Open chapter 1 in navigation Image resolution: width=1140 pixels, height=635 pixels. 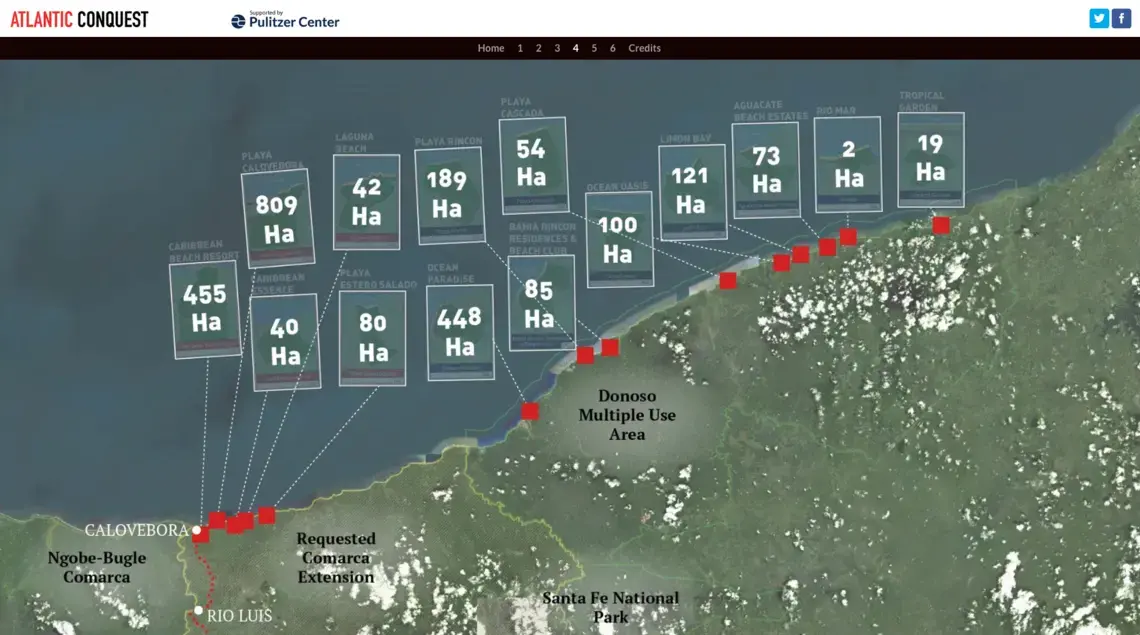[x=520, y=48]
